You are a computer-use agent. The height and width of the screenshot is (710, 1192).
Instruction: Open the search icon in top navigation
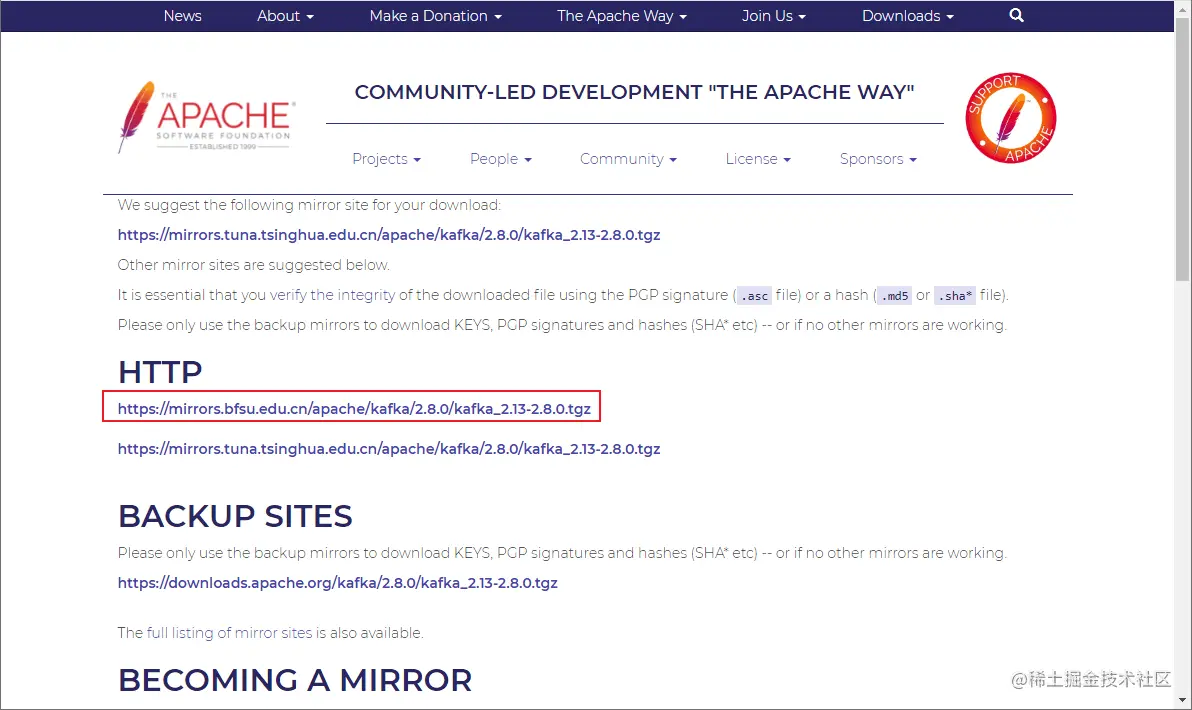[1016, 15]
